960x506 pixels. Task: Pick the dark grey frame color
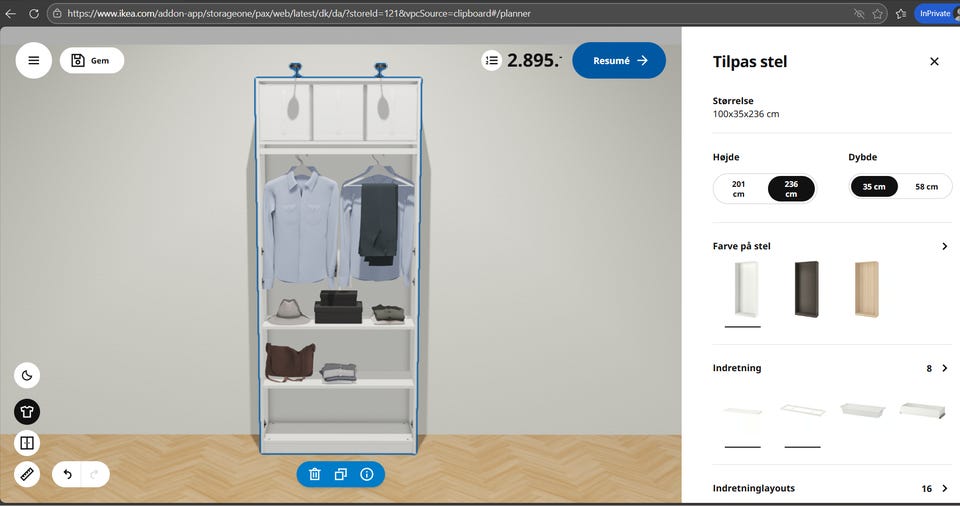tap(806, 289)
